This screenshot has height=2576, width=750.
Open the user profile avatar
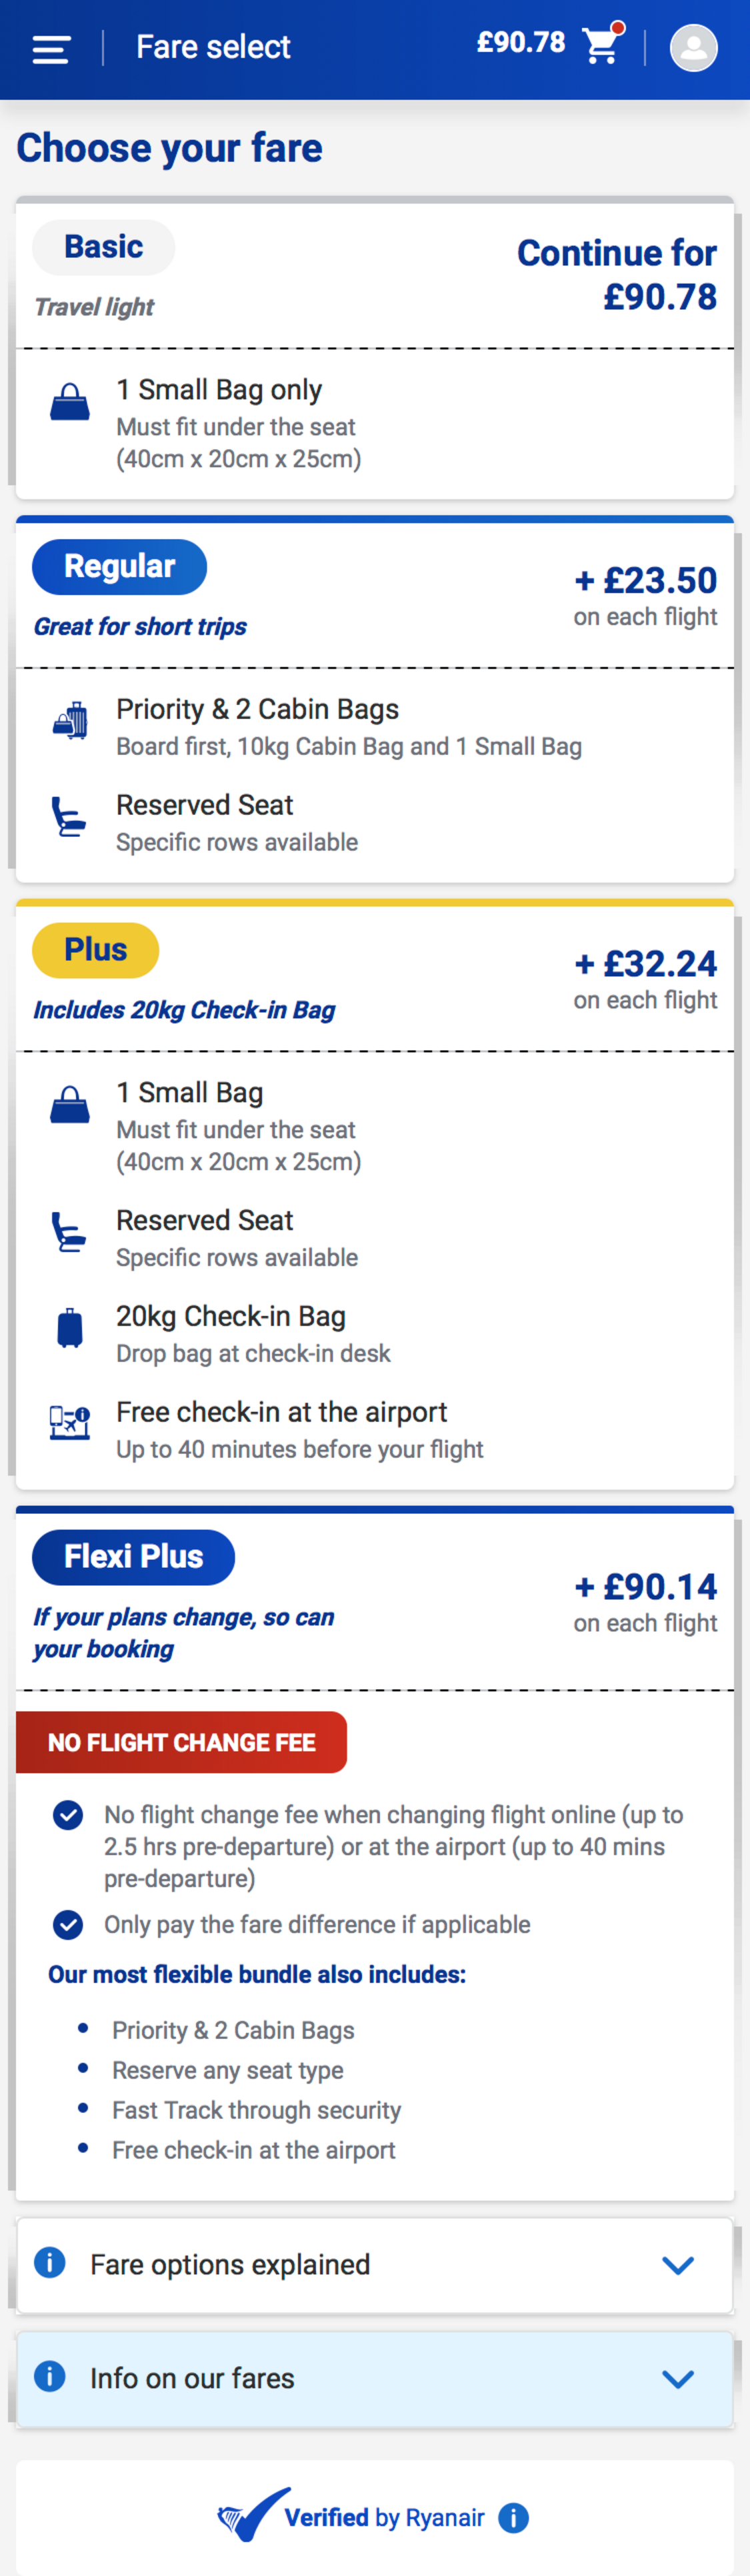coord(693,47)
